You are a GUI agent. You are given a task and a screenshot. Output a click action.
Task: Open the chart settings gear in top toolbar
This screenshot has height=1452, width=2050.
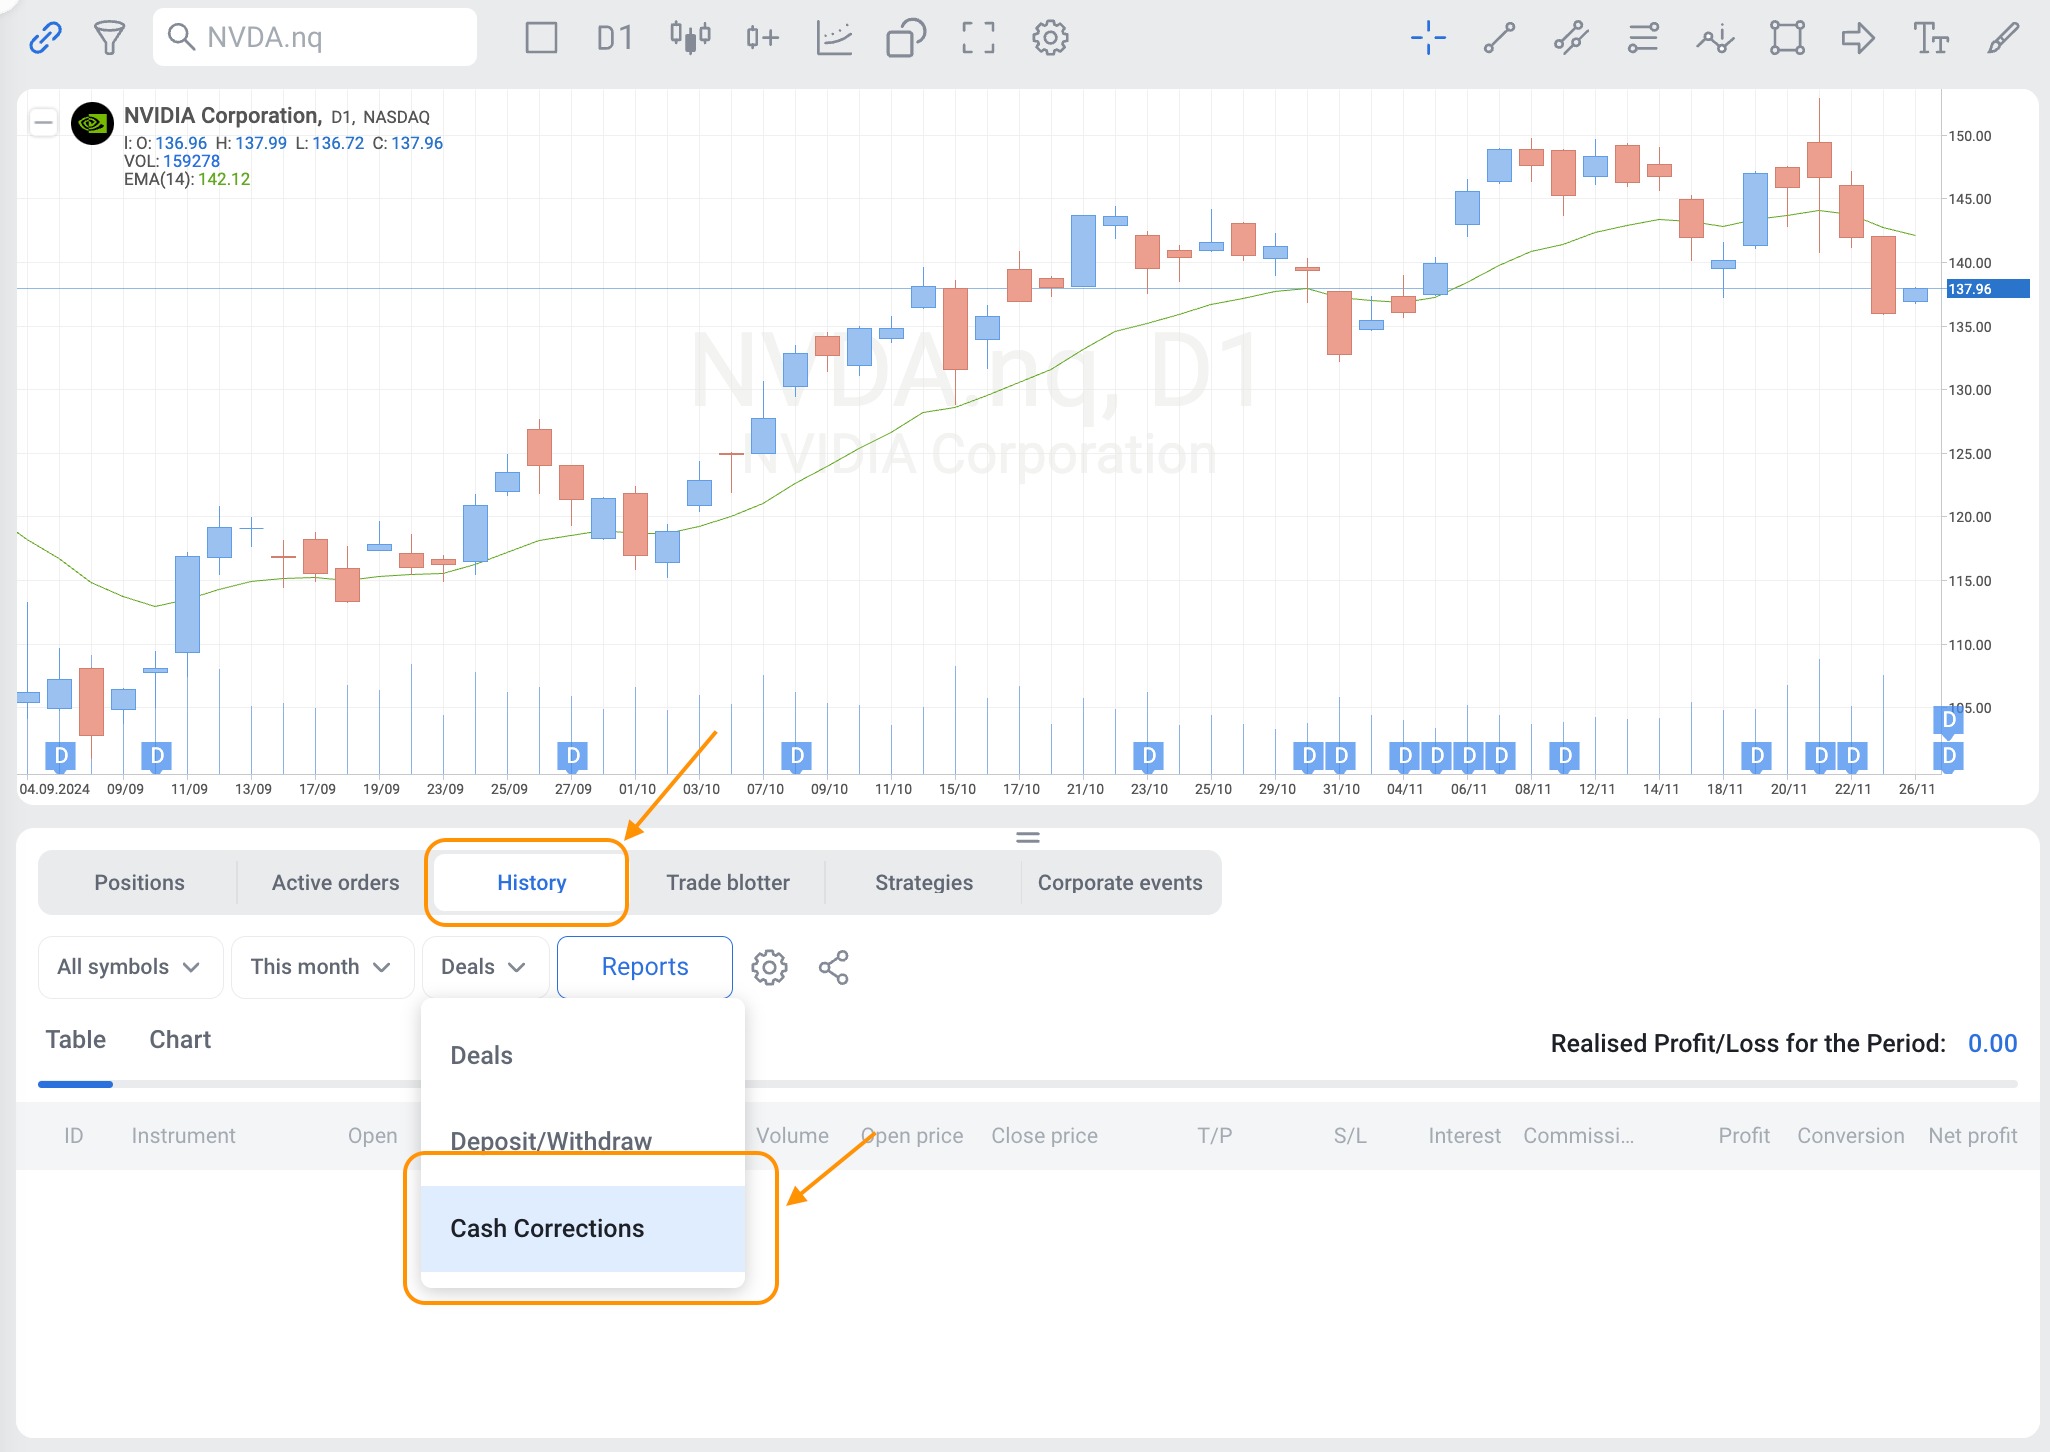[x=1050, y=38]
